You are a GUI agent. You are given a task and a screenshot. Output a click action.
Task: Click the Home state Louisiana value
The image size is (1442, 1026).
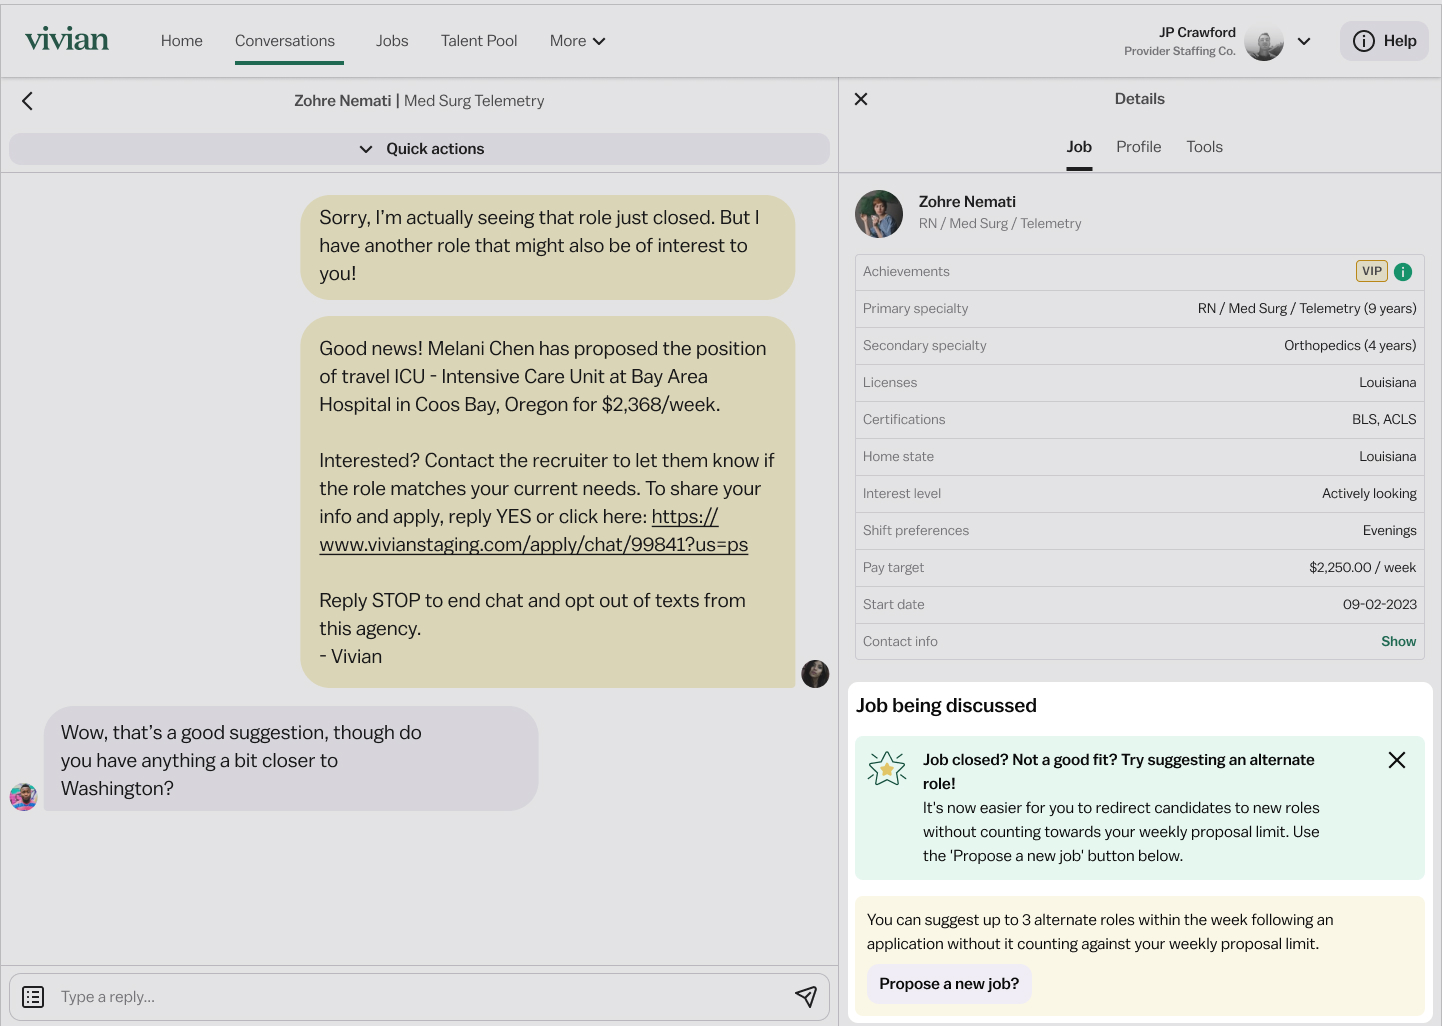point(1388,457)
